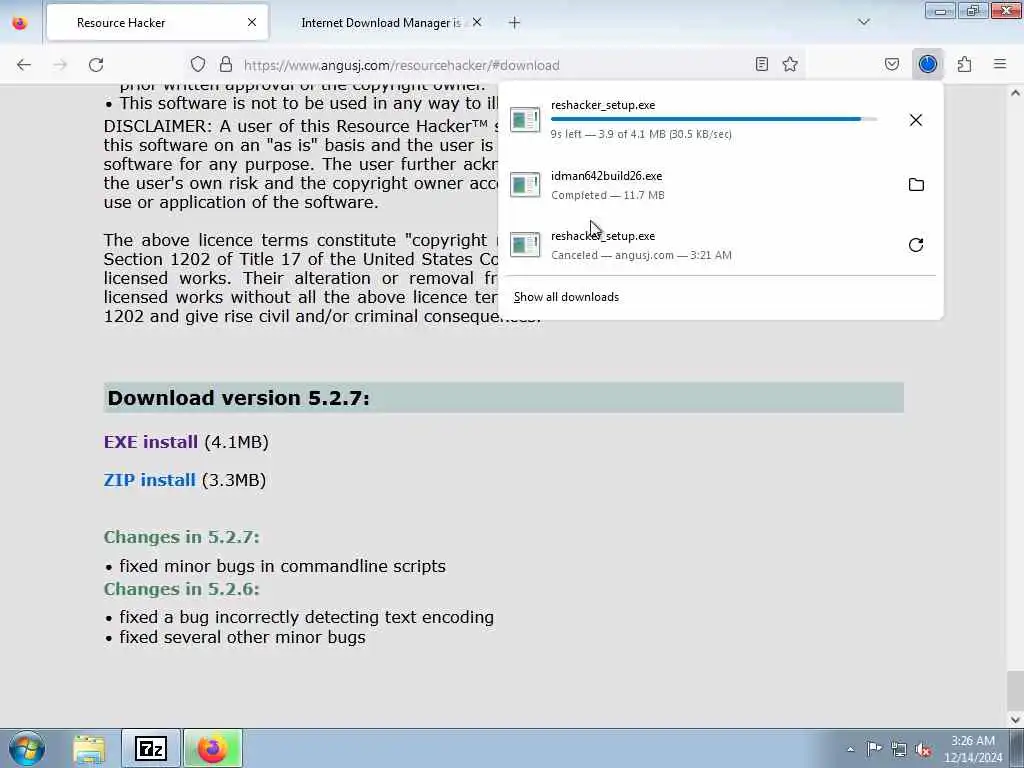
Task: Click 'Completed — 11.7 MB' status text
Action: click(607, 195)
